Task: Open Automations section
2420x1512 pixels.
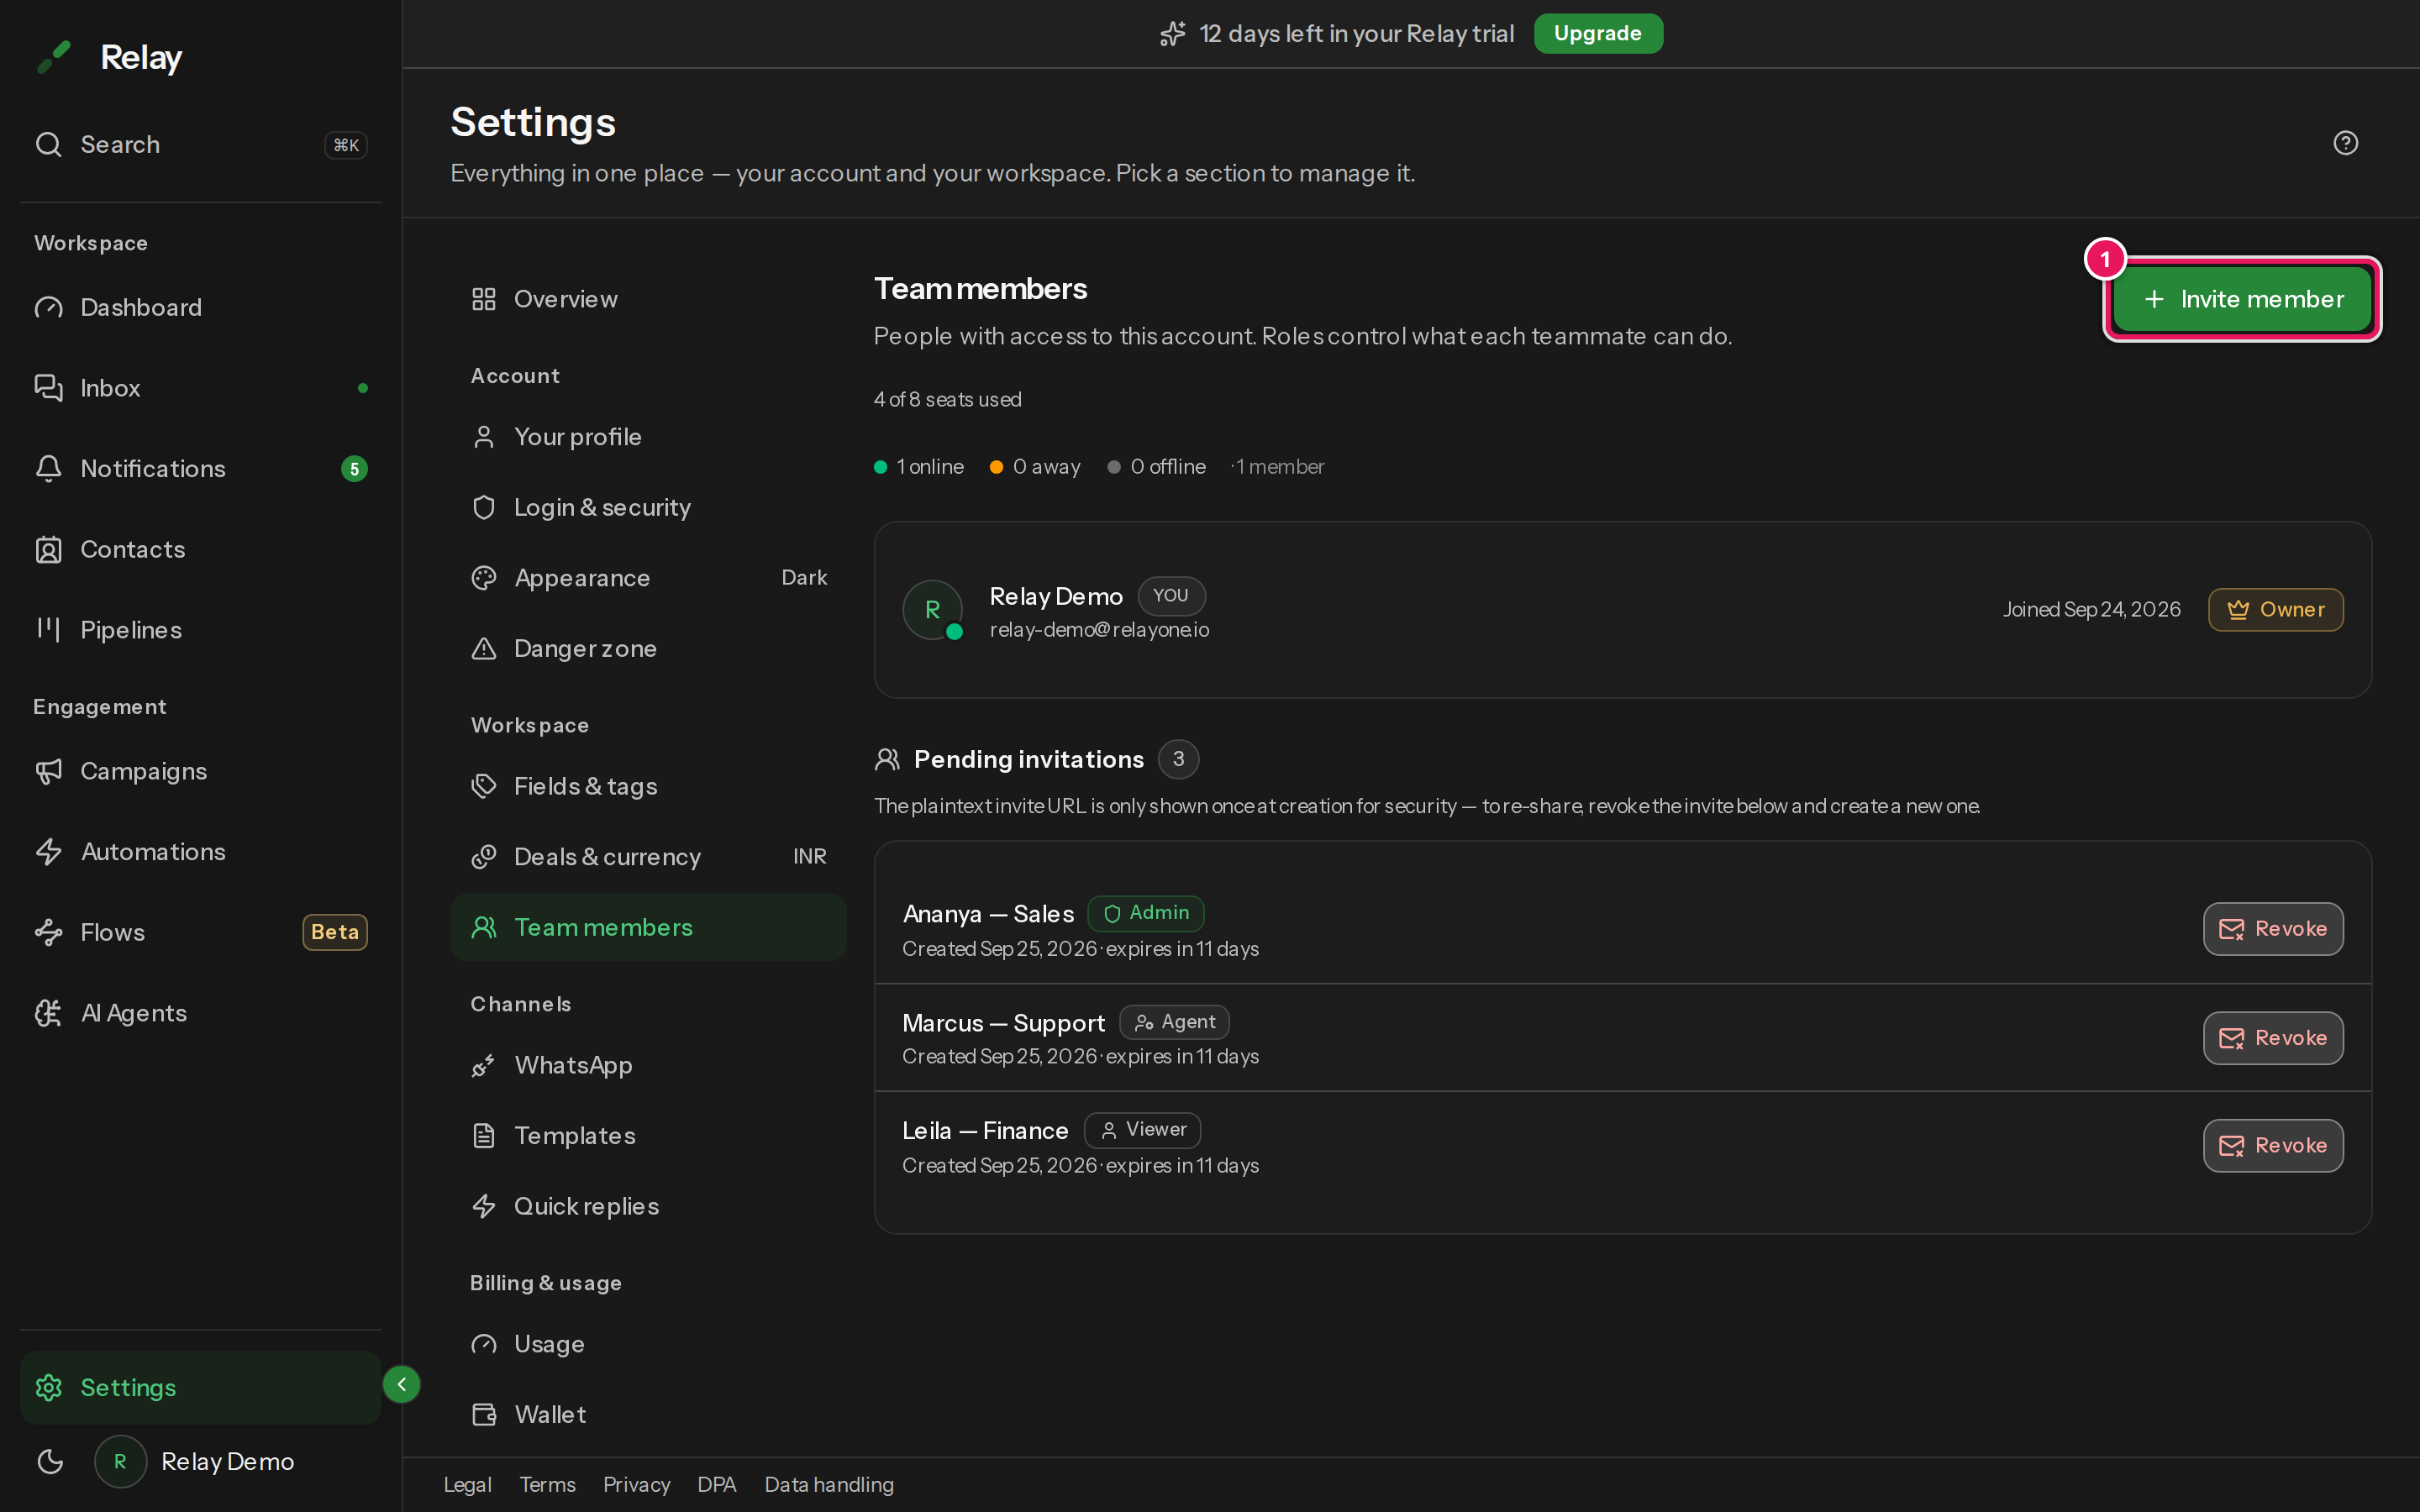Action: [x=200, y=852]
